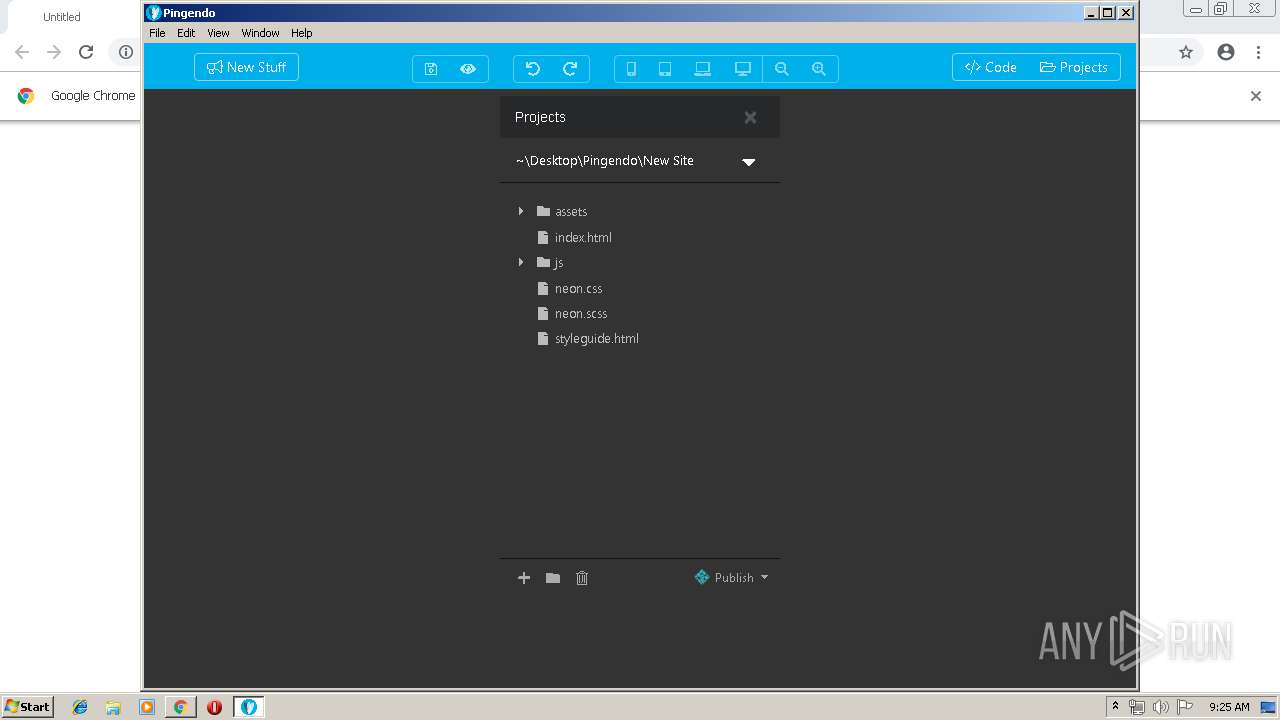
Task: Click the New Stuff button
Action: pyautogui.click(x=246, y=67)
